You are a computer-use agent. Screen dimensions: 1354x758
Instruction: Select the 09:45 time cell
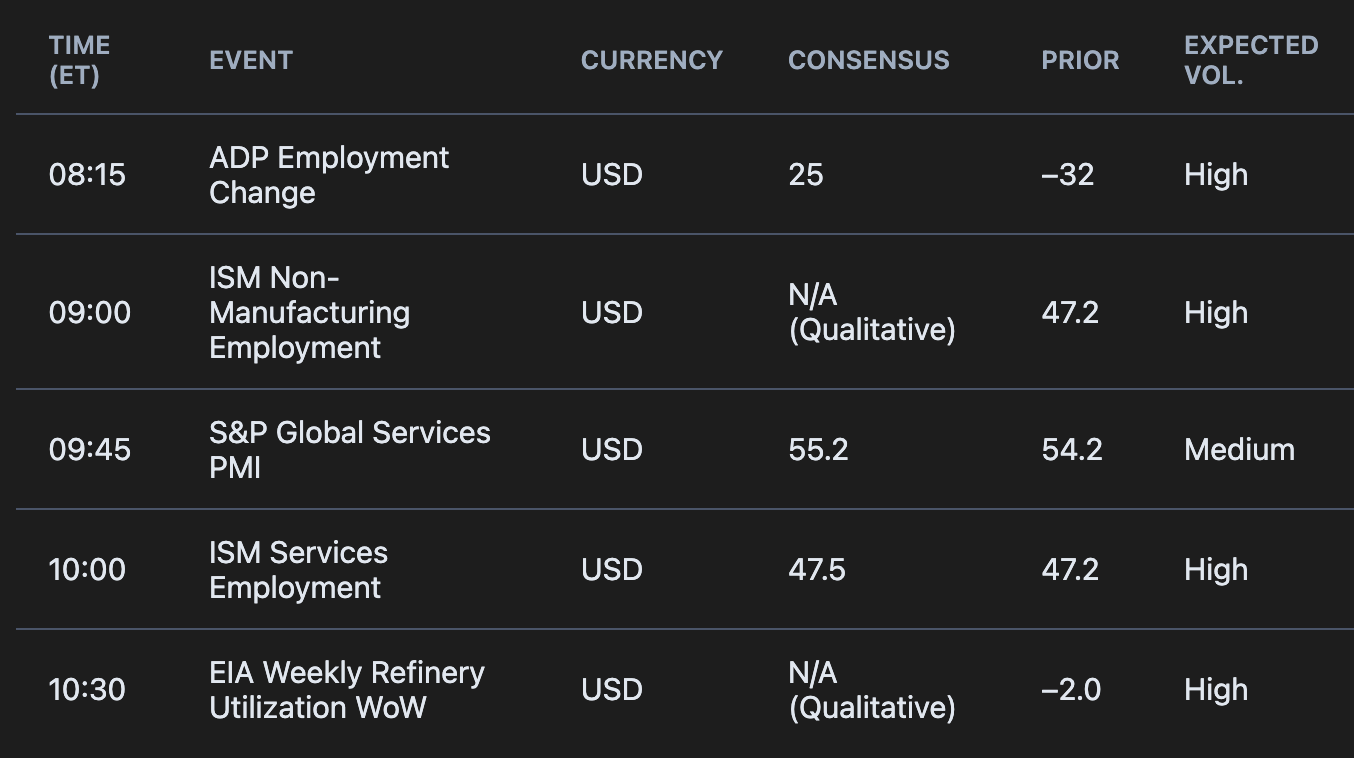coord(89,449)
